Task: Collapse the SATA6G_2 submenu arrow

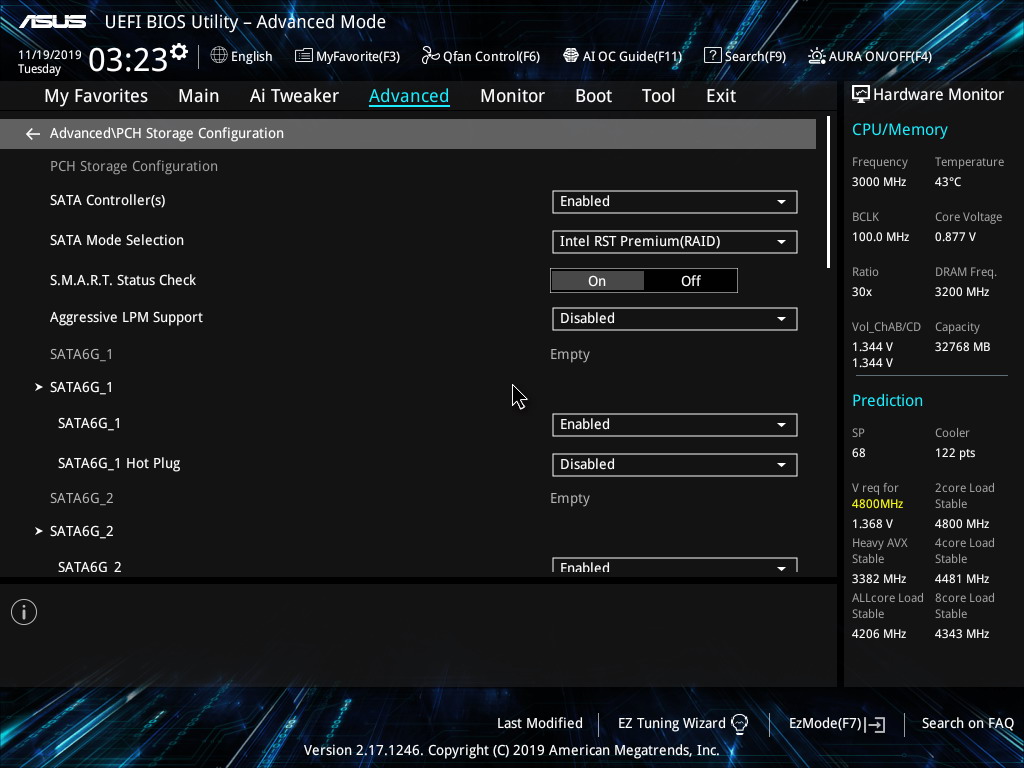Action: click(x=39, y=531)
